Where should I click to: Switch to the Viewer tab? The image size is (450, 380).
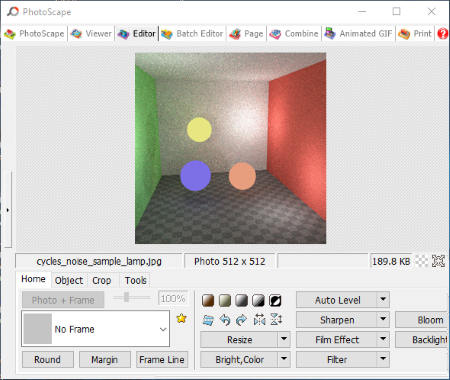(91, 34)
